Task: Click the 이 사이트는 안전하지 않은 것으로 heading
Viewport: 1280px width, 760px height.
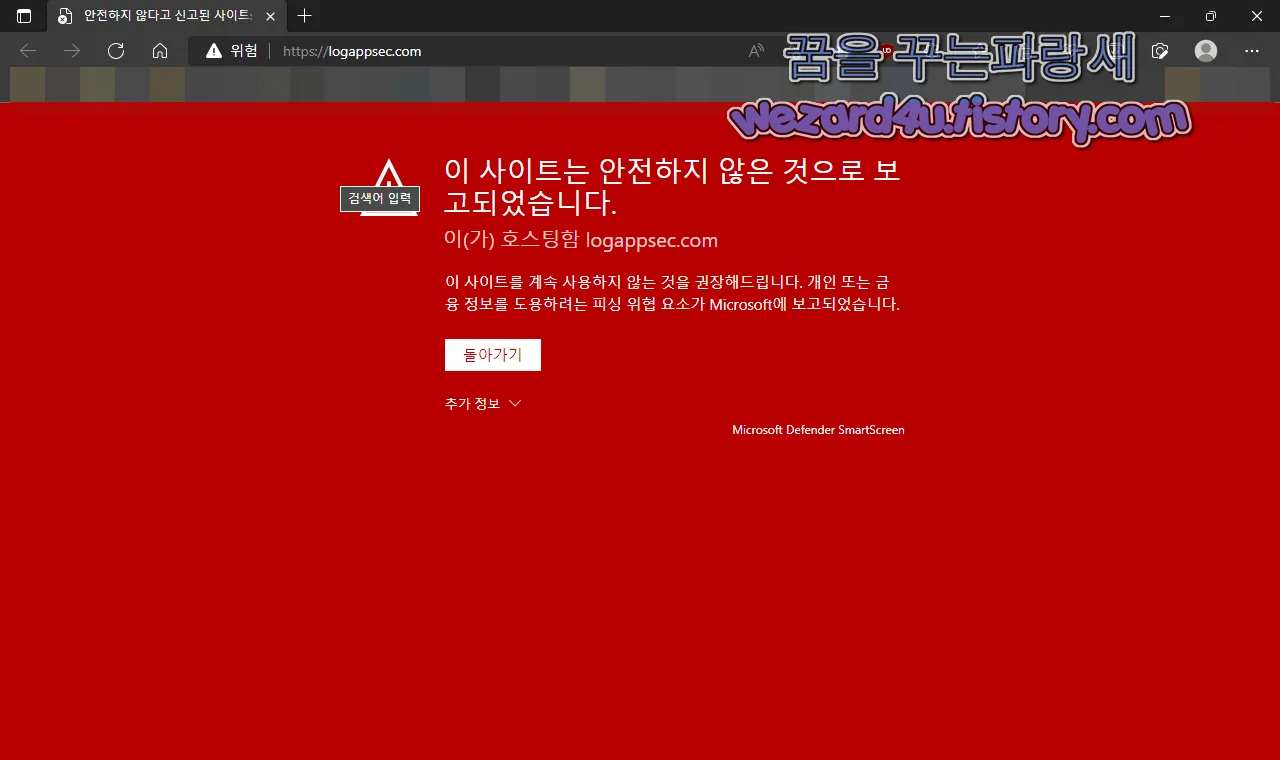Action: point(672,186)
